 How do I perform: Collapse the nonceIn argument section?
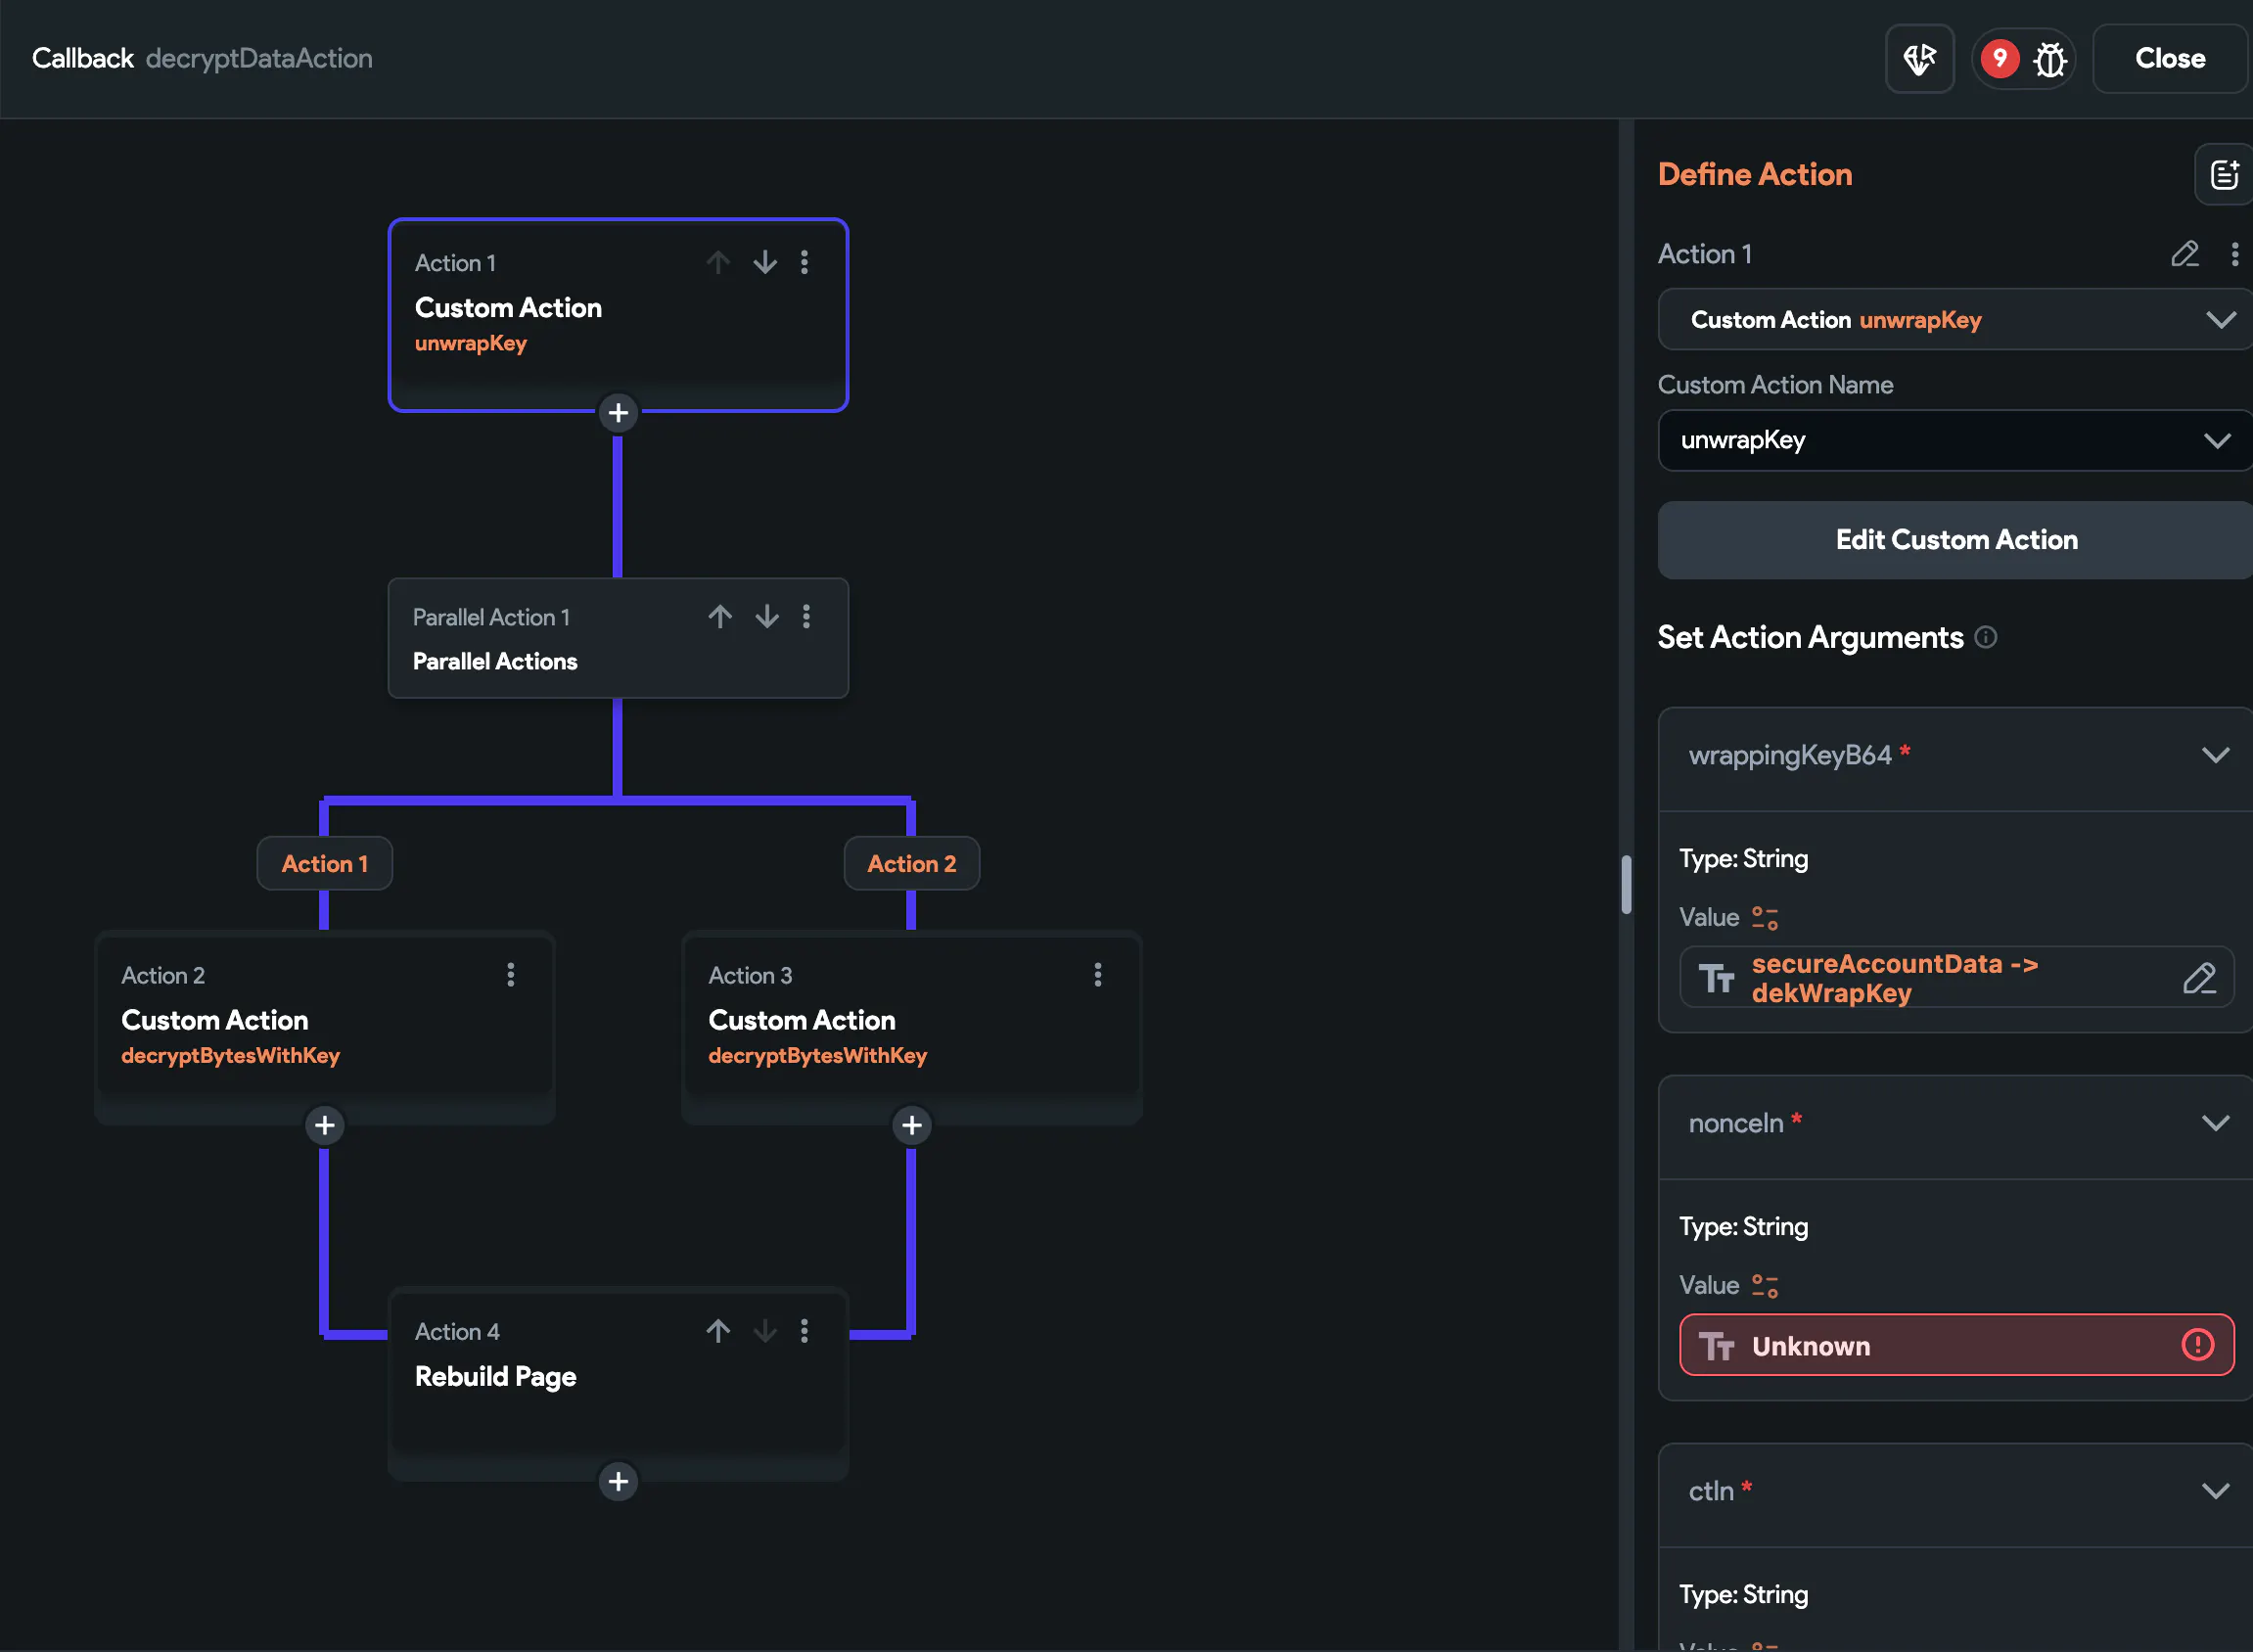click(2216, 1123)
